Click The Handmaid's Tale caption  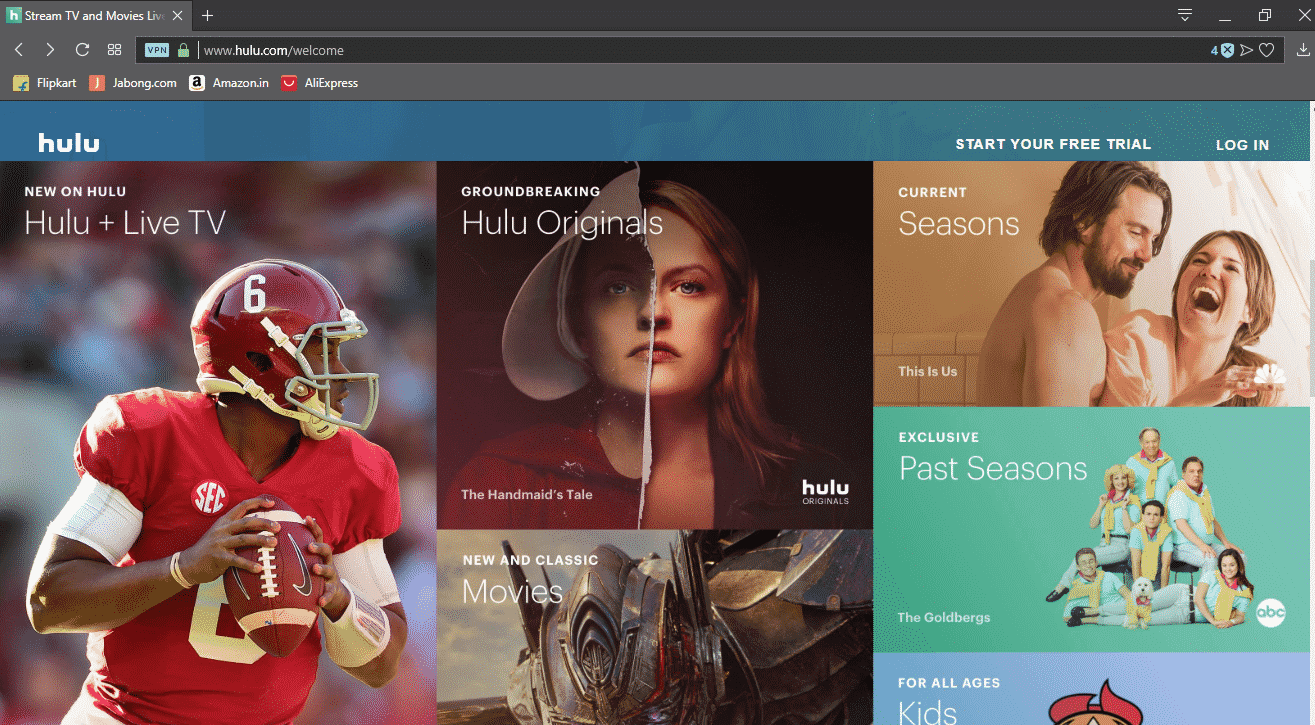coord(527,494)
